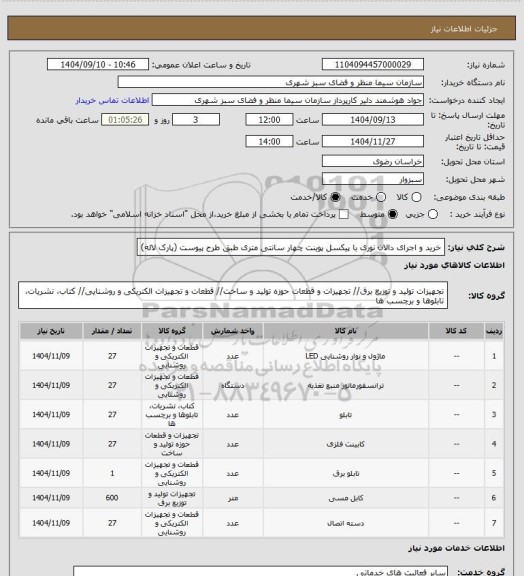Tick the اسناد خزانه اسلامی payment checkbox

click(x=344, y=214)
